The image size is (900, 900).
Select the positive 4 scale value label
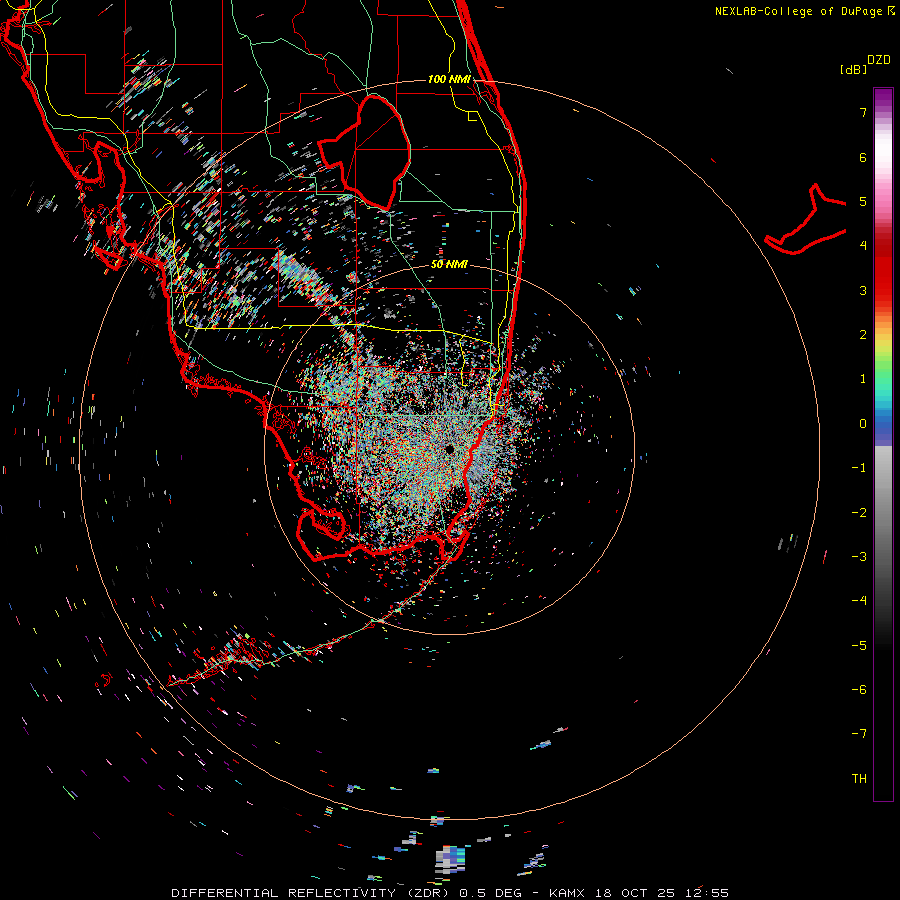pos(863,246)
